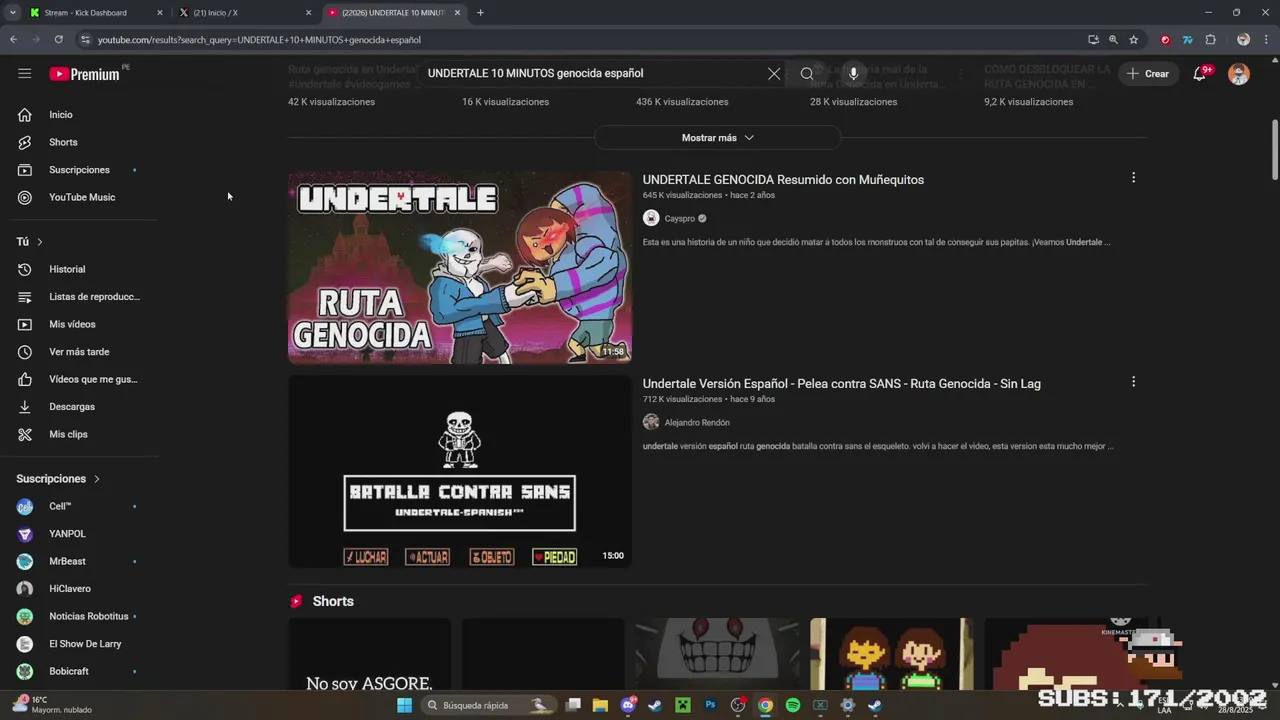The height and width of the screenshot is (720, 1280).
Task: Open the YouTube hamburger guide menu
Action: click(x=25, y=73)
